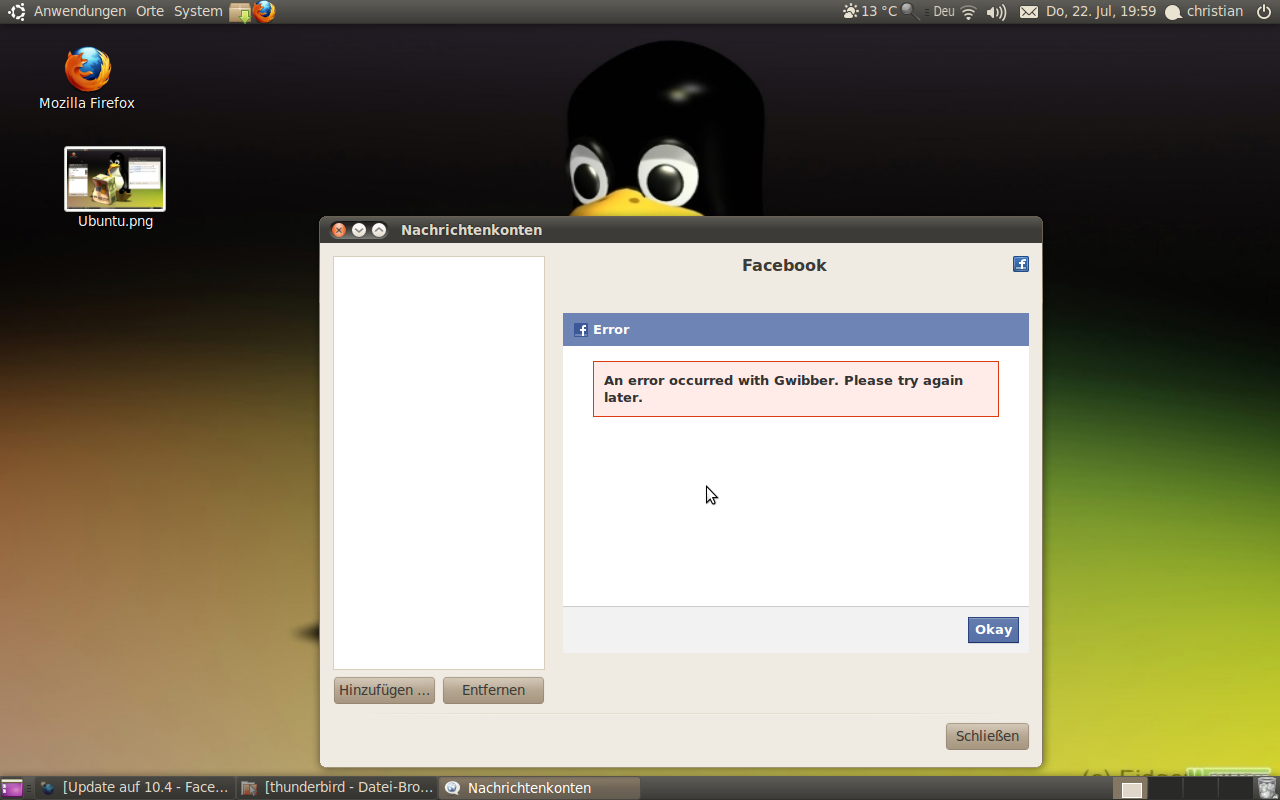
Task: Launch Firefox from the top panel
Action: 264,12
